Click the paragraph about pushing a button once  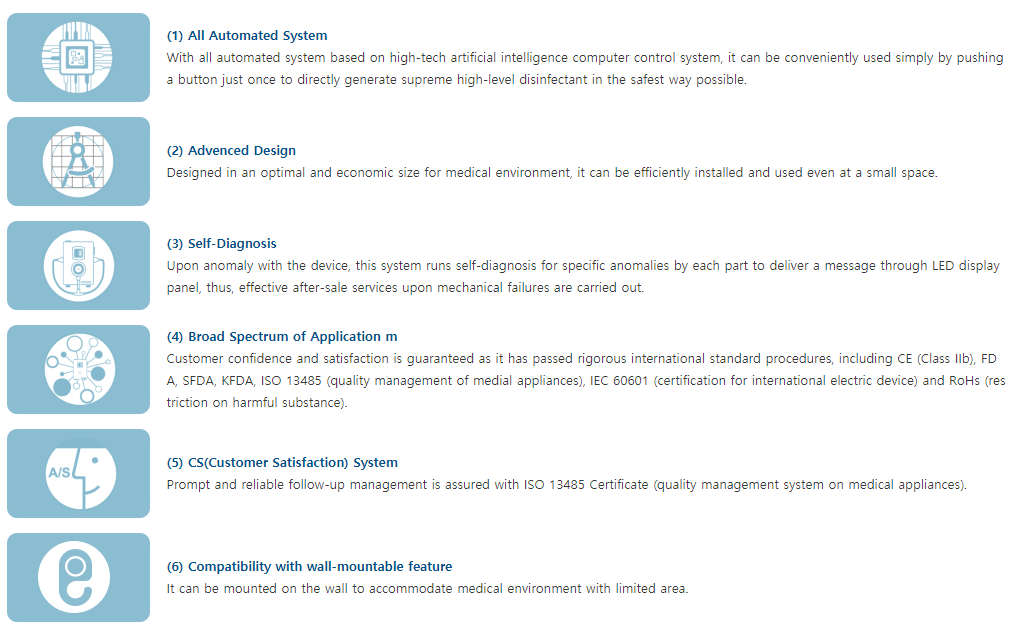pos(584,69)
